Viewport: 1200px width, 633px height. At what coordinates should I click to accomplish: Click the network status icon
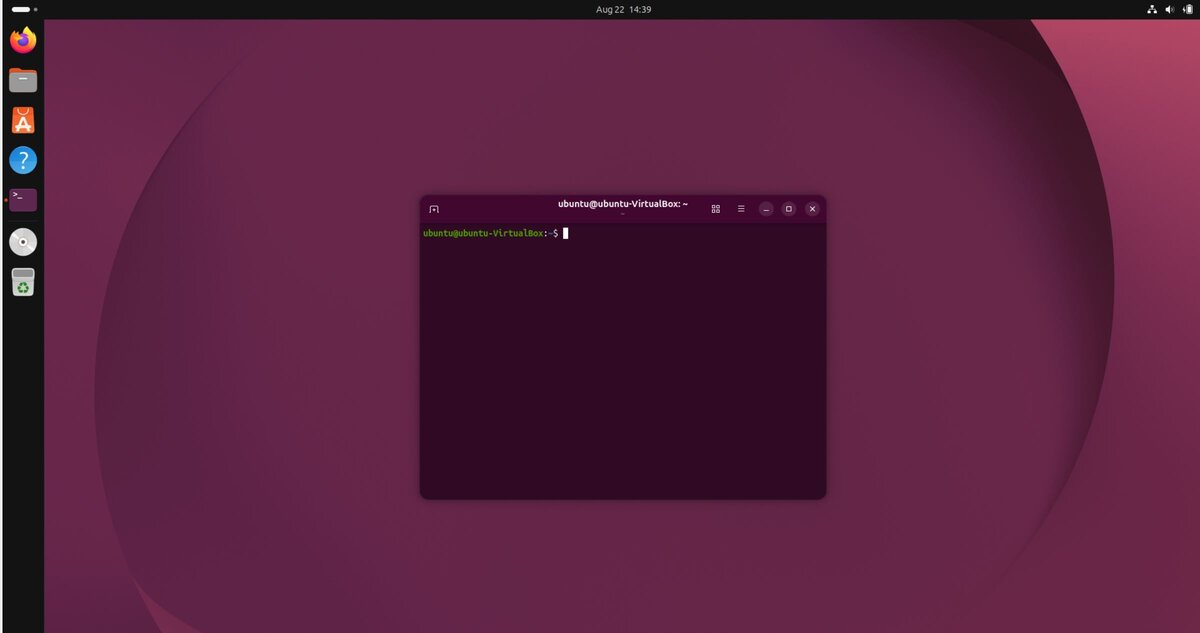(x=1151, y=9)
